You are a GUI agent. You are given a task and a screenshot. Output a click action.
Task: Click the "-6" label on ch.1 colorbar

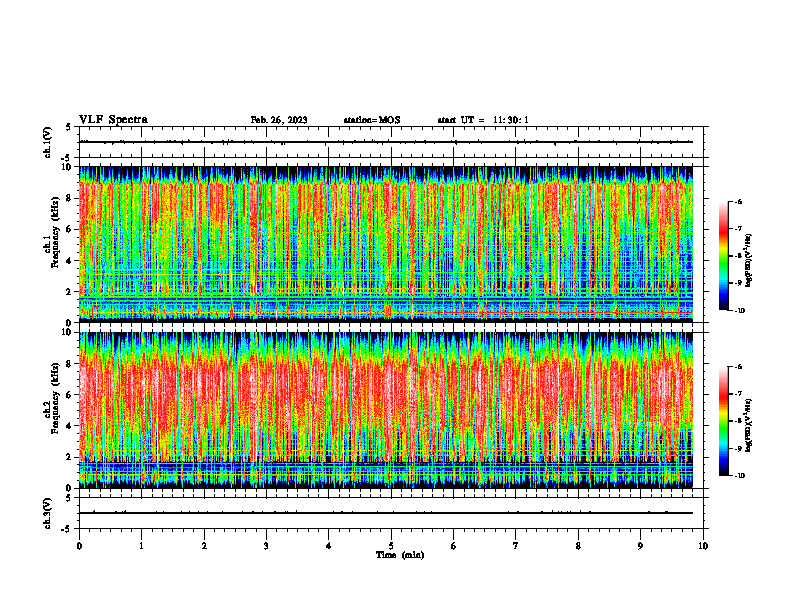739,202
